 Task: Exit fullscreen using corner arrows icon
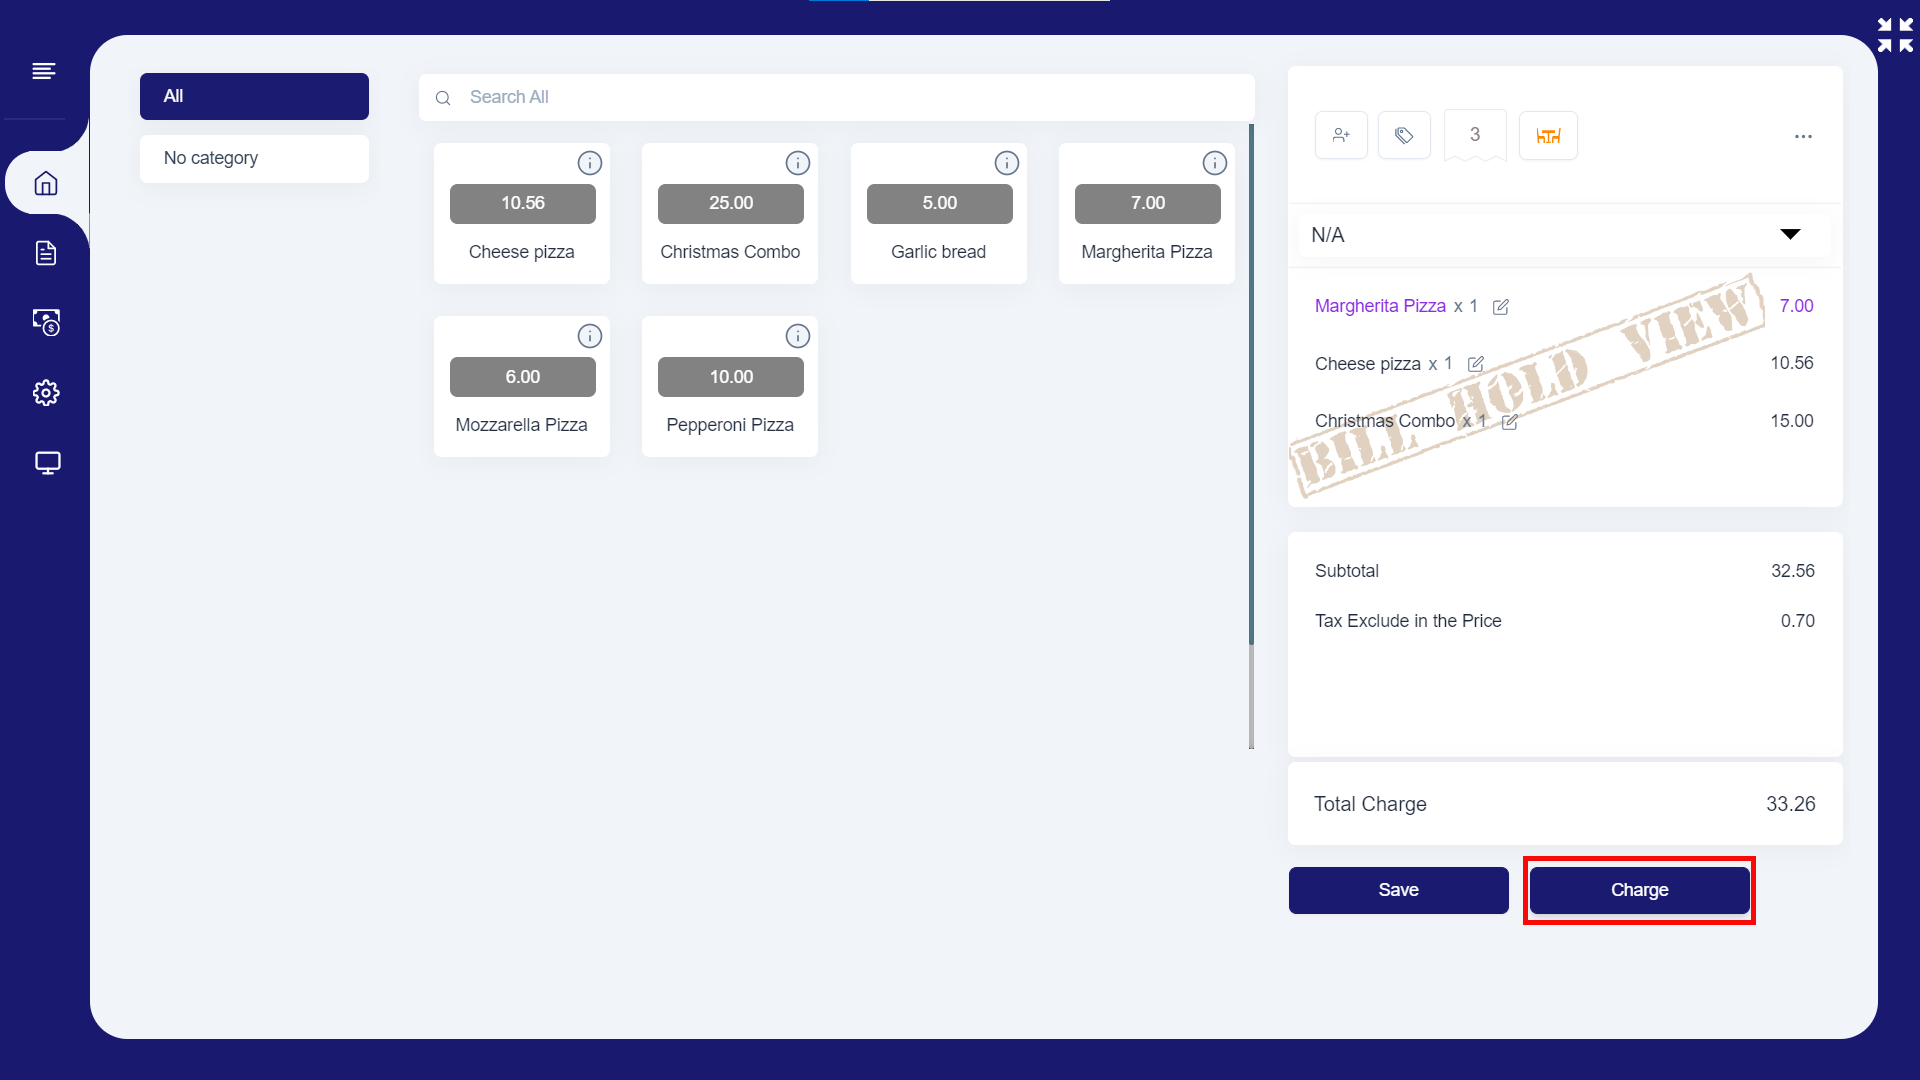[1895, 35]
